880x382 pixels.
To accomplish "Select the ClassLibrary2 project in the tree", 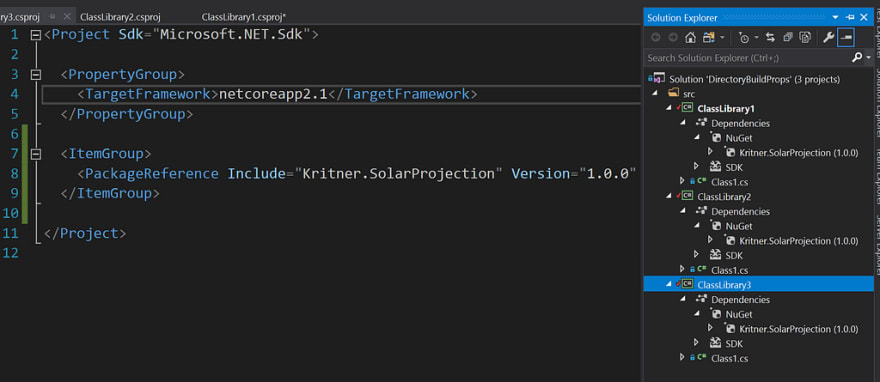I will pos(724,196).
